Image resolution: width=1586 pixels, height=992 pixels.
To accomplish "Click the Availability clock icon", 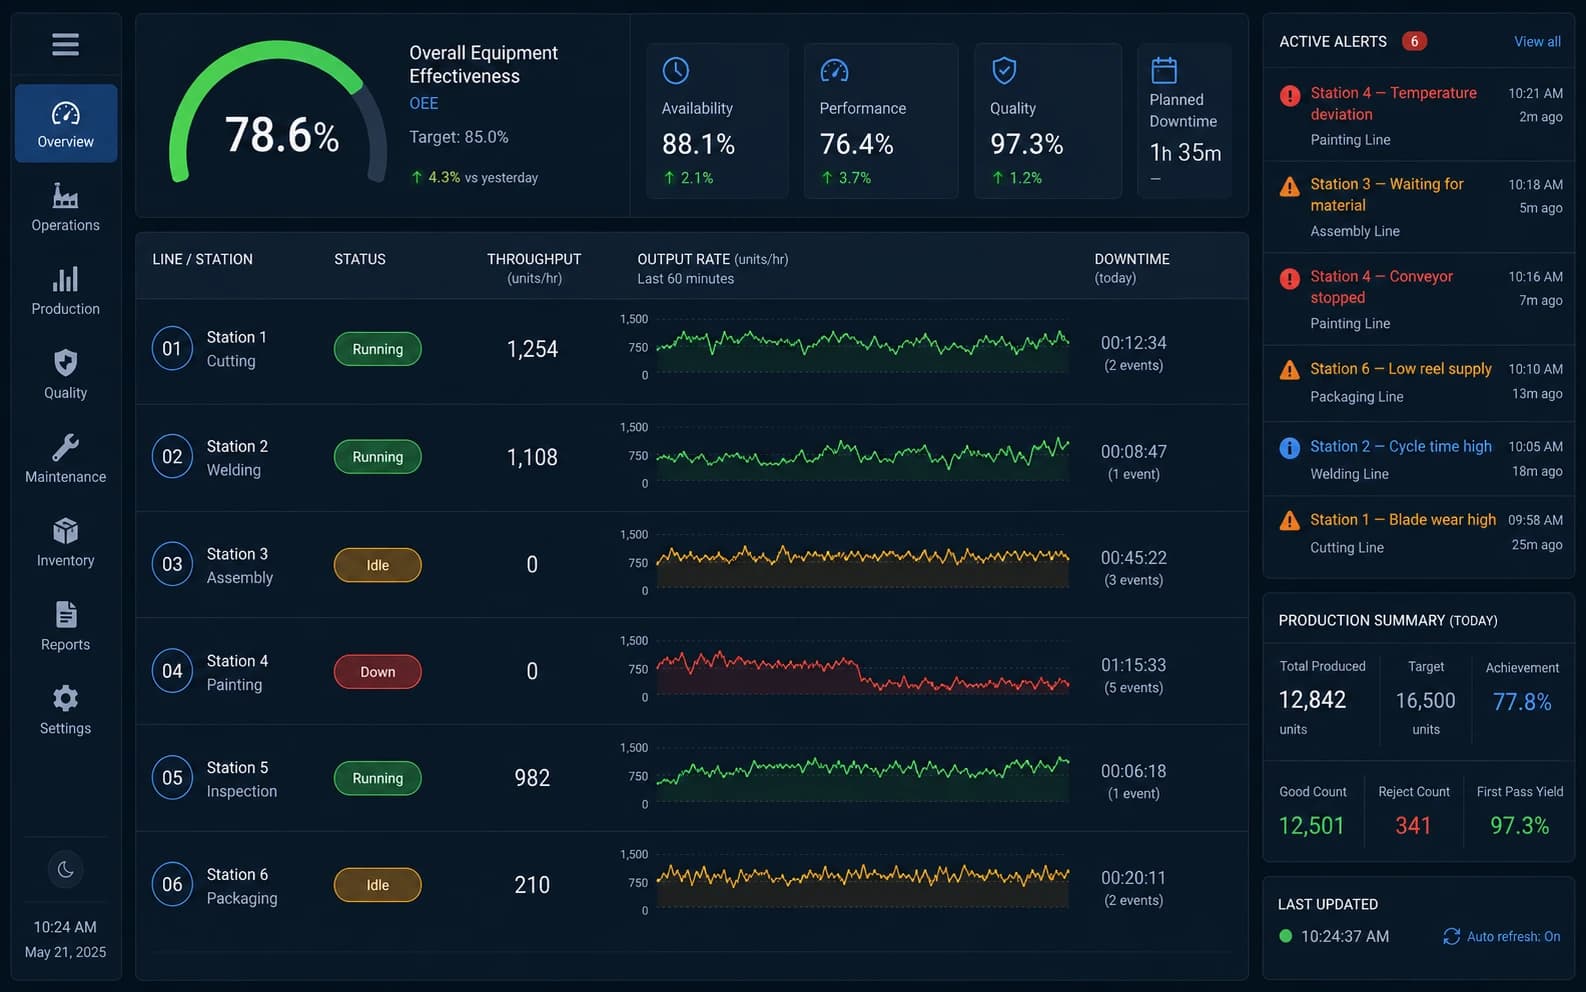I will pos(676,70).
